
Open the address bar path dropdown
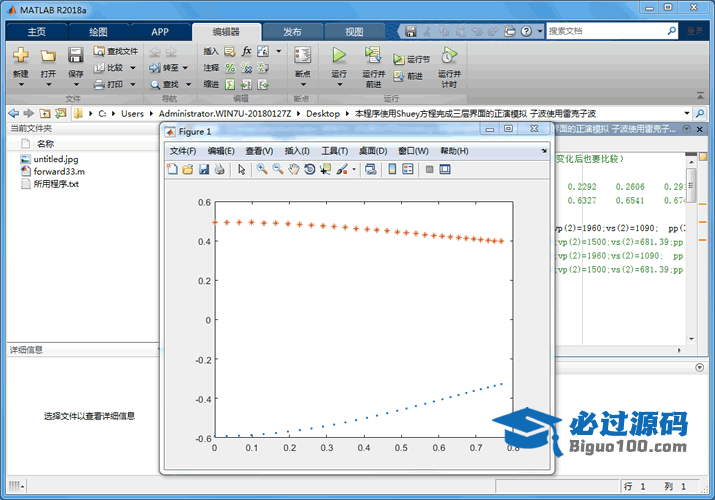(x=687, y=113)
